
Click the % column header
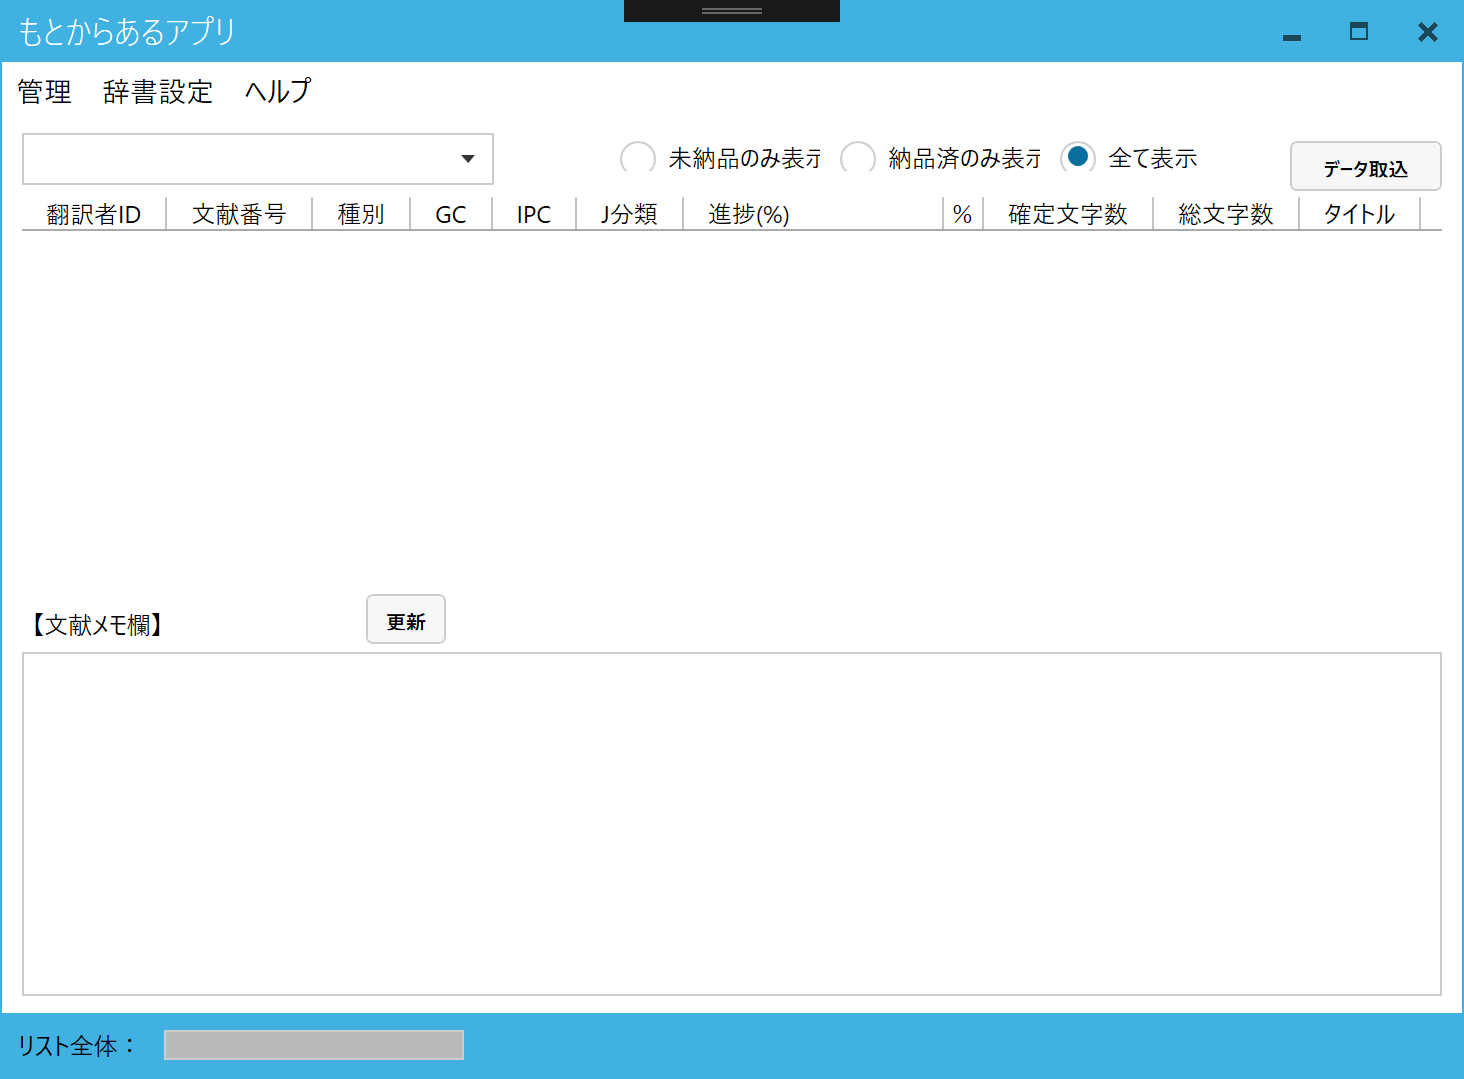[x=963, y=214]
